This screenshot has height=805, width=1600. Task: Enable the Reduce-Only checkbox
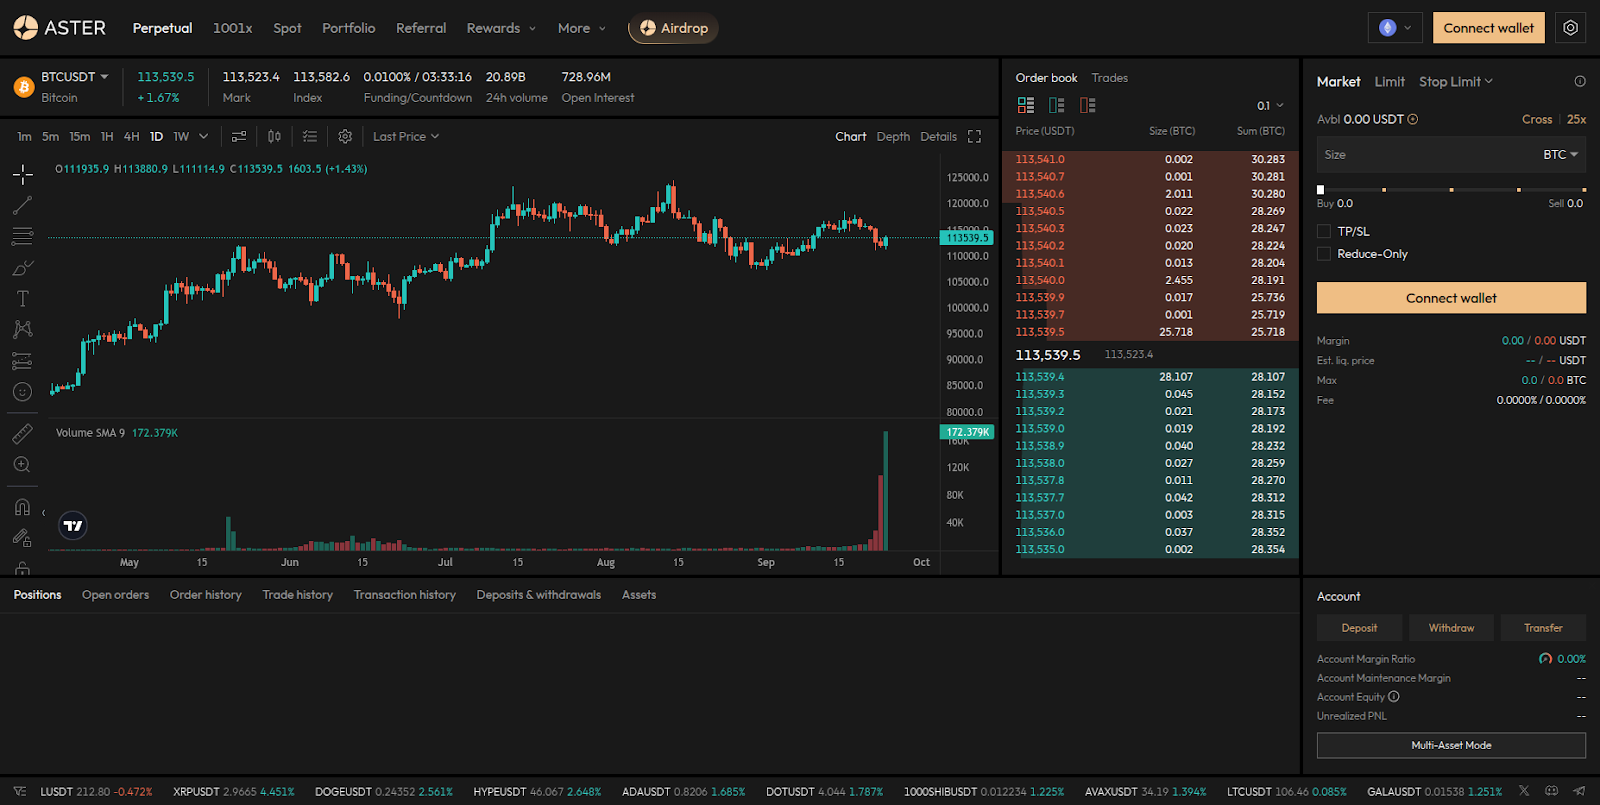pos(1324,254)
